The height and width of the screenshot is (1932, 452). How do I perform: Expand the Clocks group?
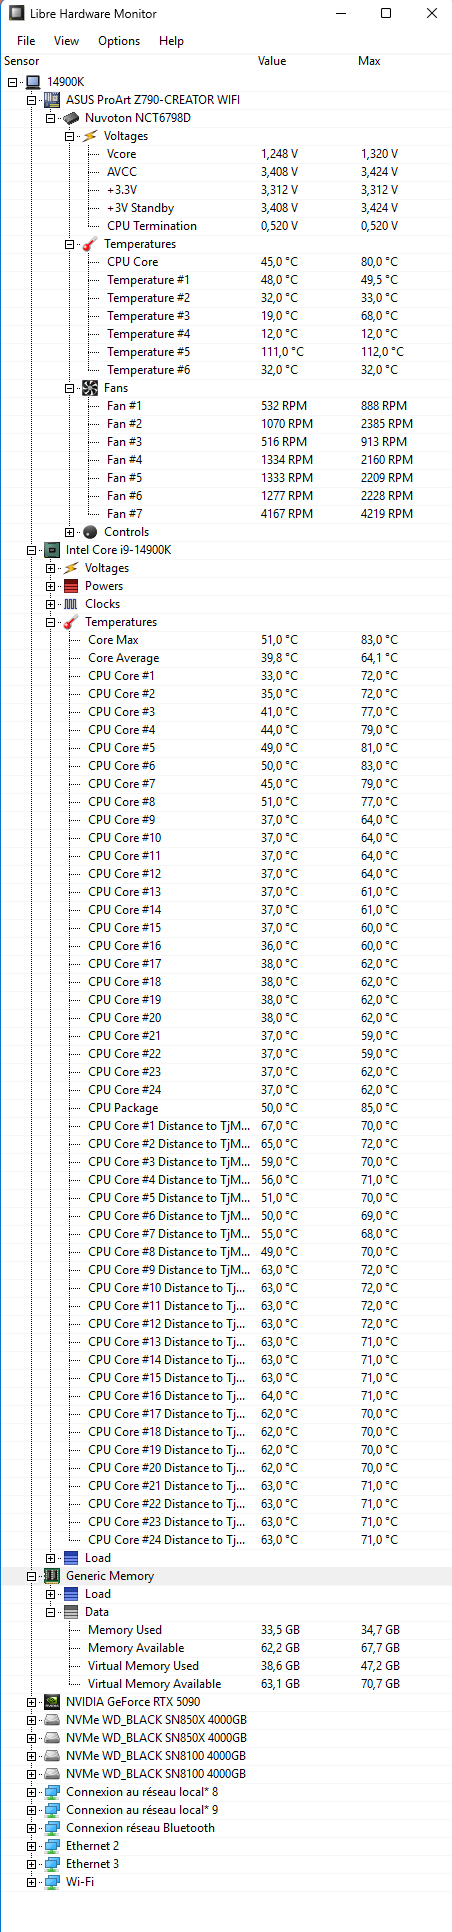tap(51, 604)
